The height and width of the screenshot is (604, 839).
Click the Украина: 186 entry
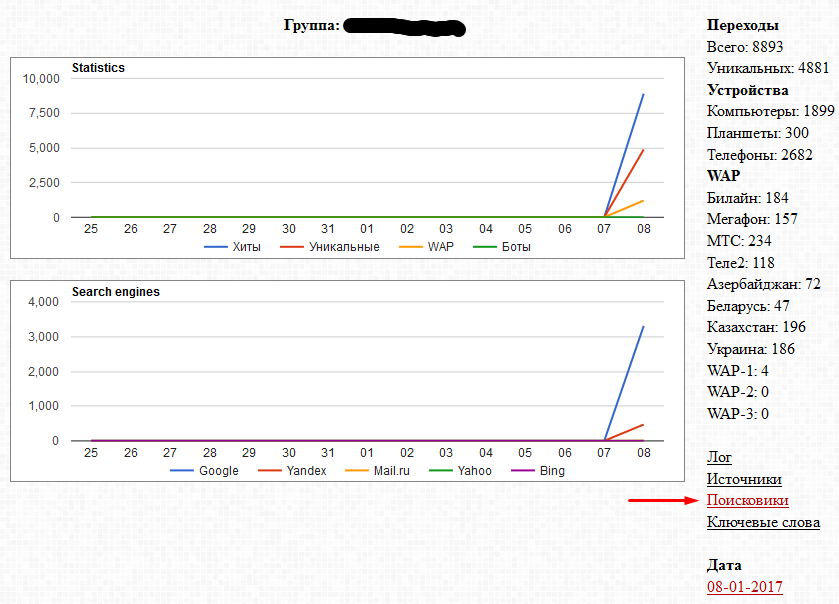tap(751, 349)
